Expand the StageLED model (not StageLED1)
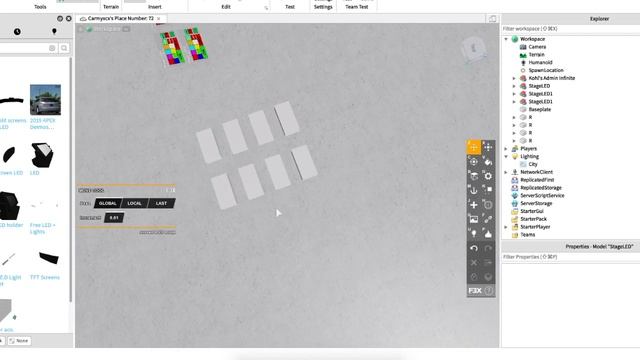The image size is (640, 360). [514, 86]
